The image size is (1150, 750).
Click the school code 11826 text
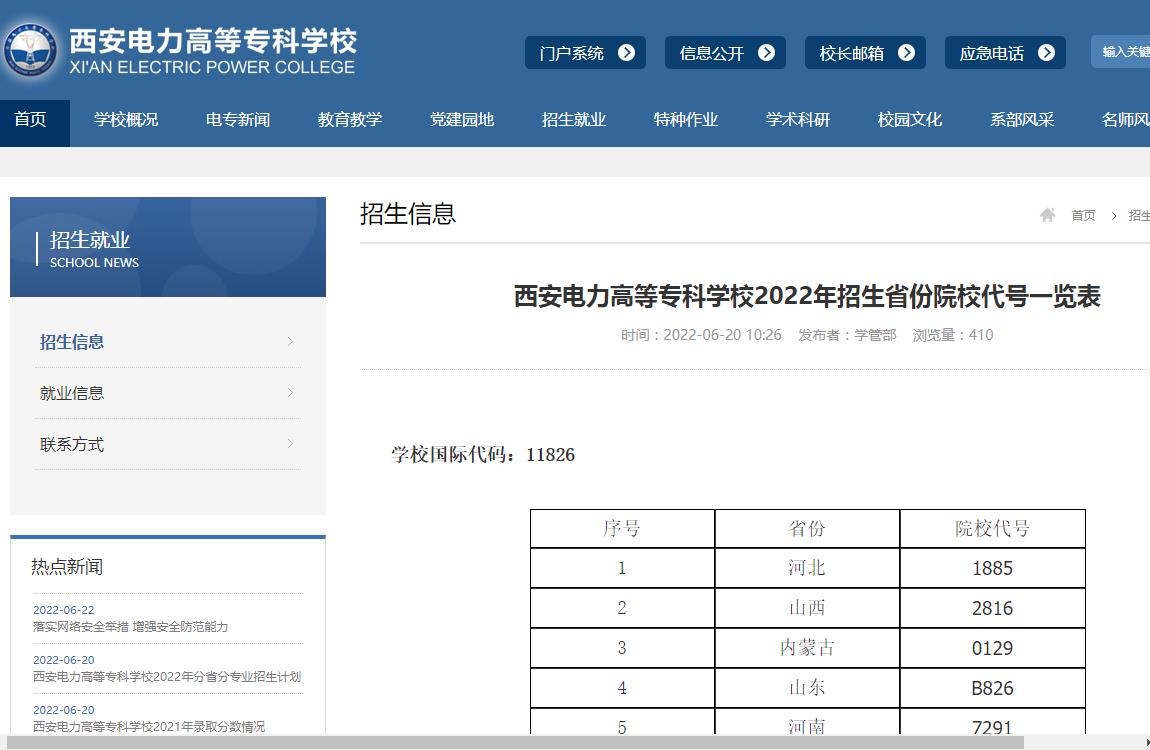tap(550, 455)
